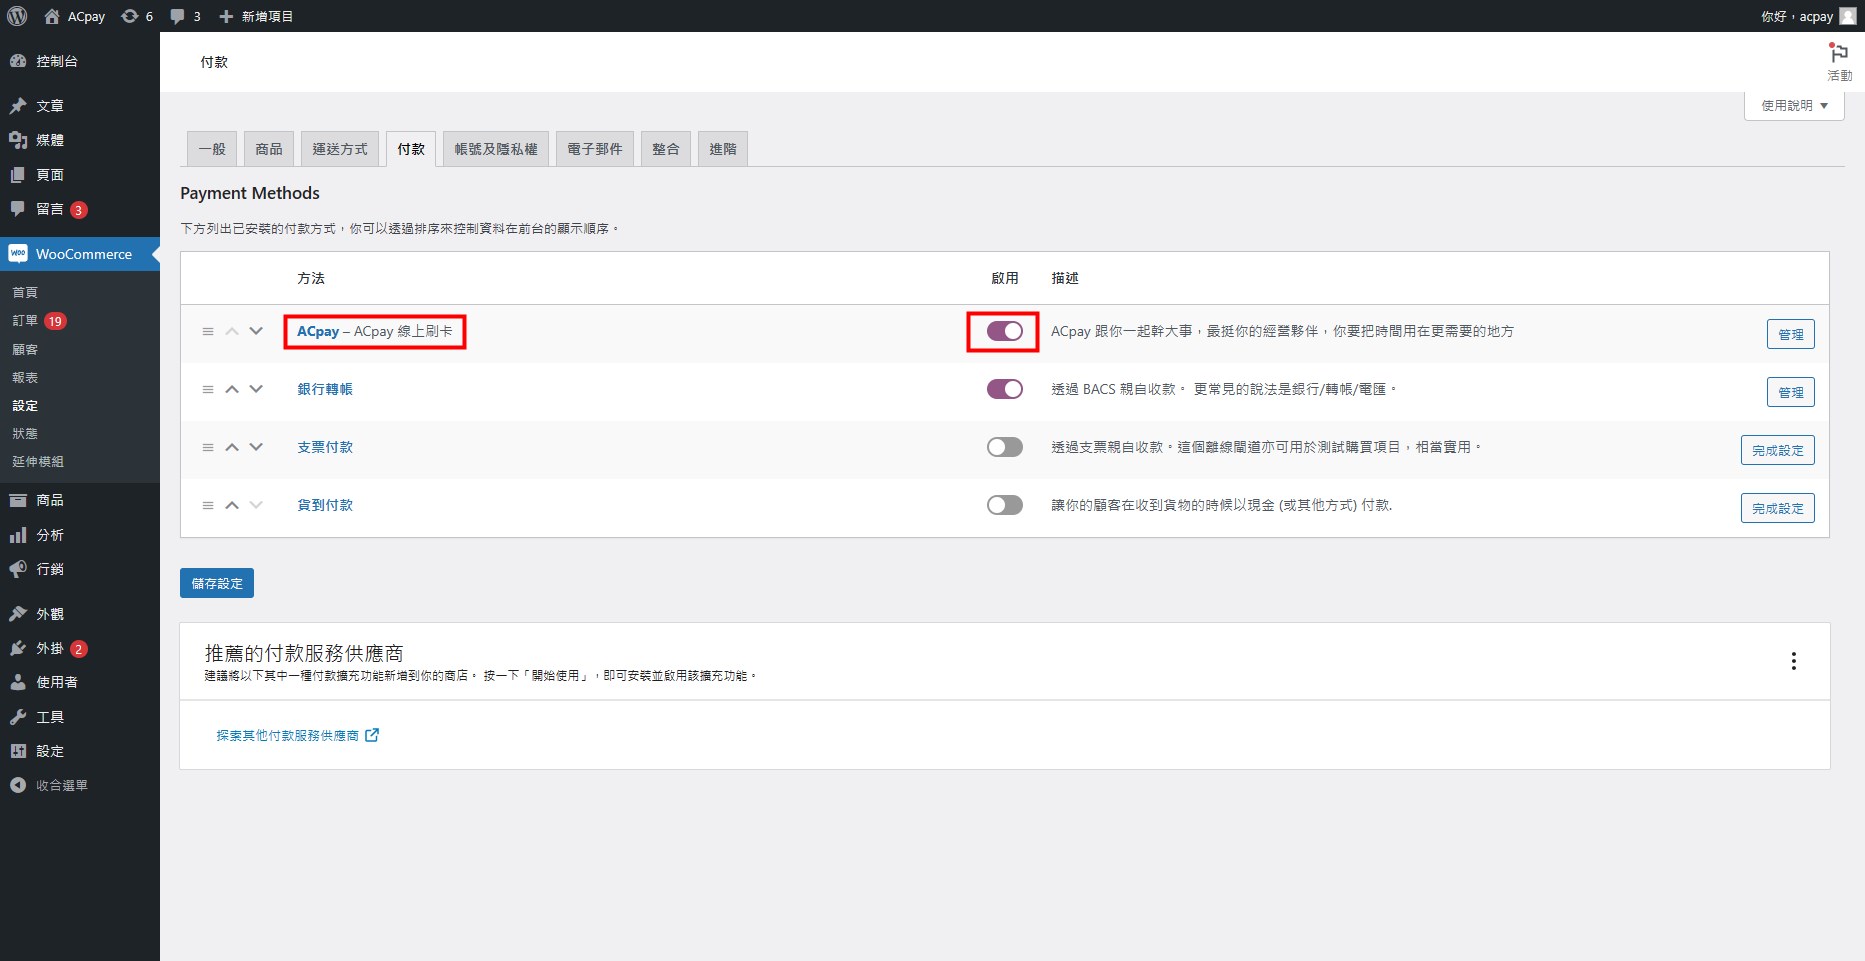Click 完成設定 for 支票付款

(x=1777, y=450)
